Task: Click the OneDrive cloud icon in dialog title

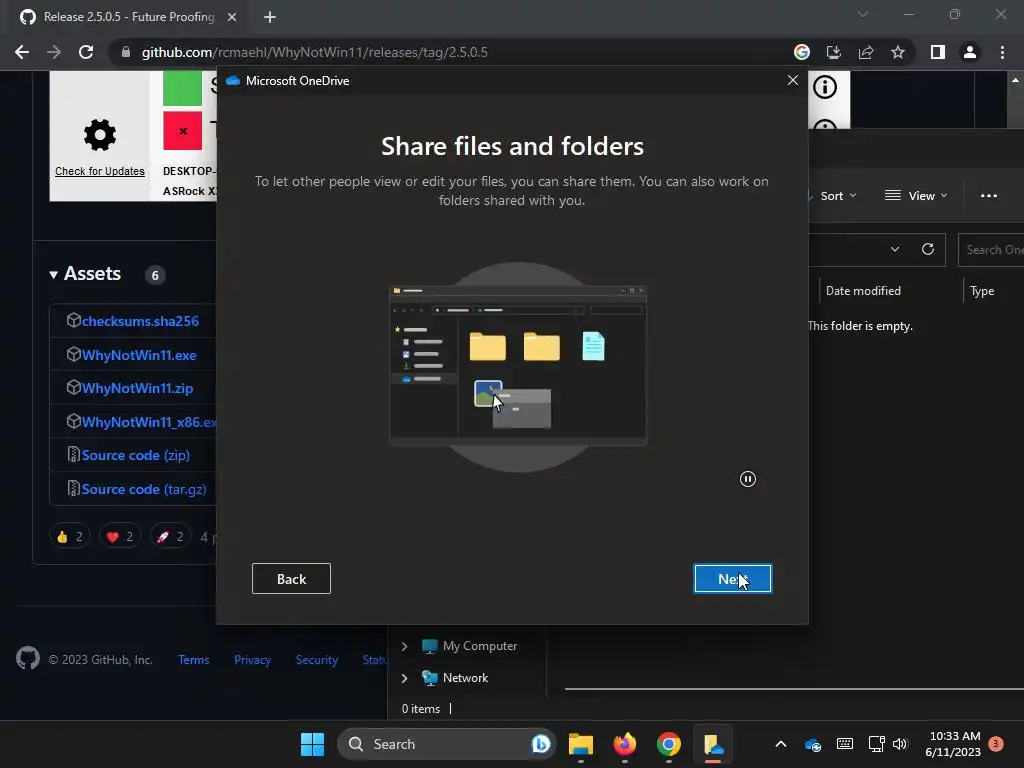Action: click(x=232, y=81)
